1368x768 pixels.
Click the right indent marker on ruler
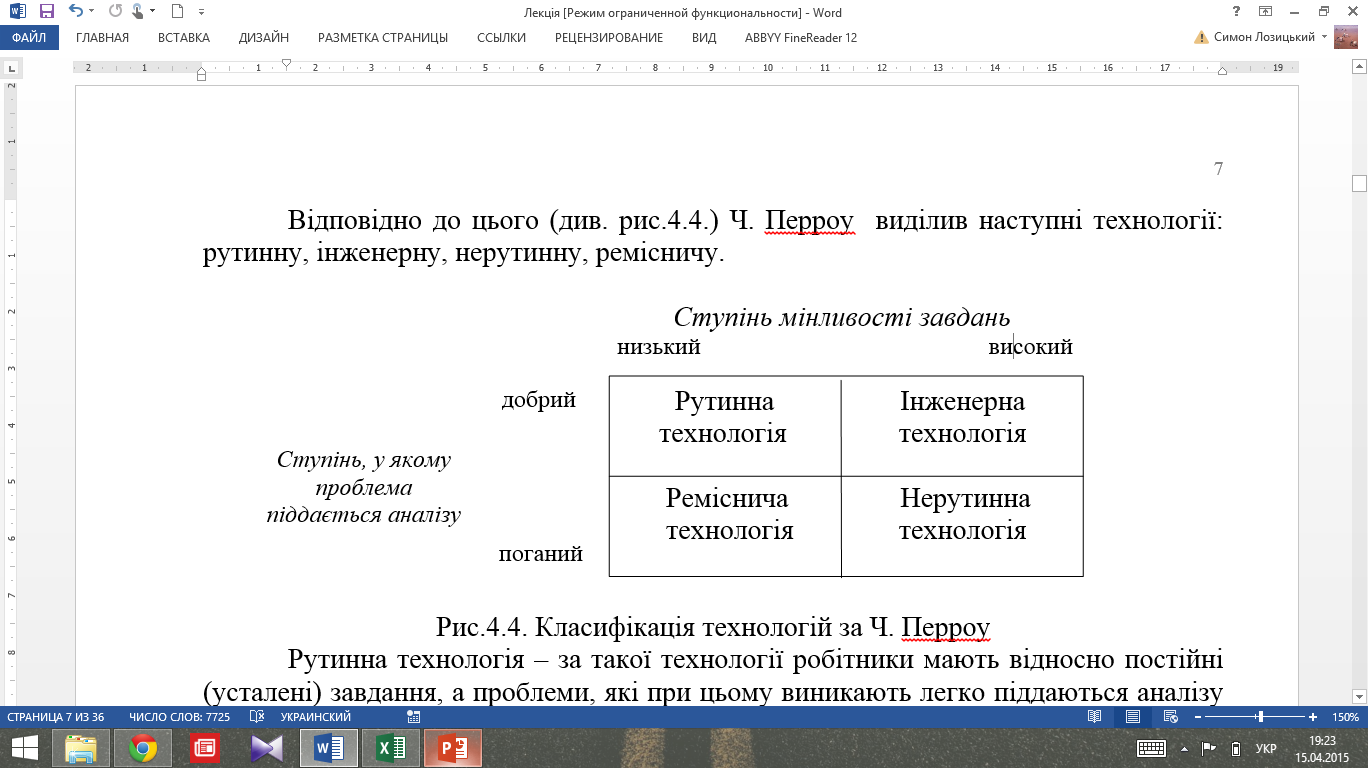1222,72
